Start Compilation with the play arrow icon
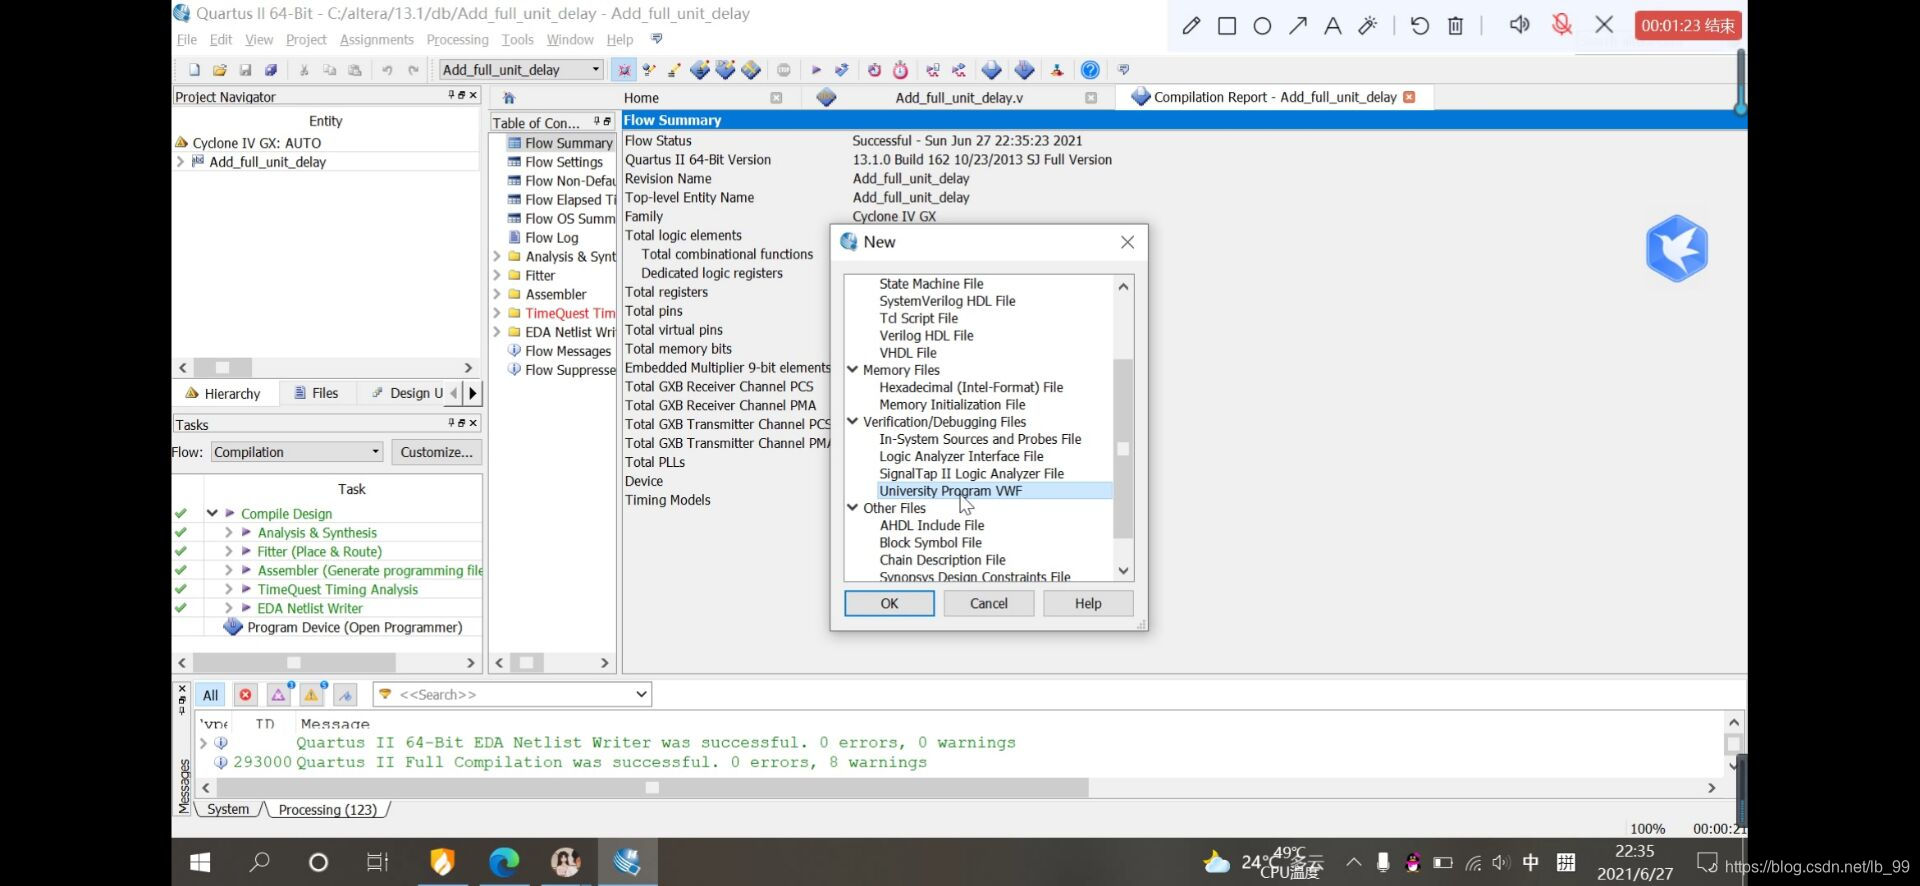Viewport: 1920px width, 886px height. click(x=816, y=70)
